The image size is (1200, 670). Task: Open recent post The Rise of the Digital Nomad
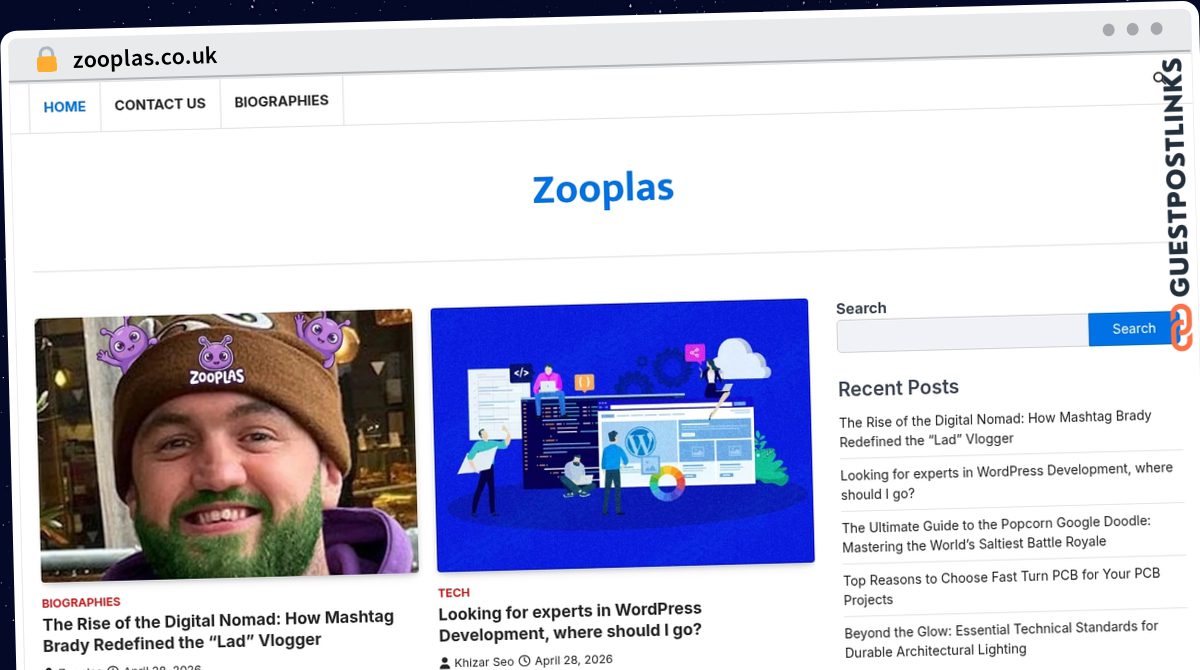click(x=996, y=428)
